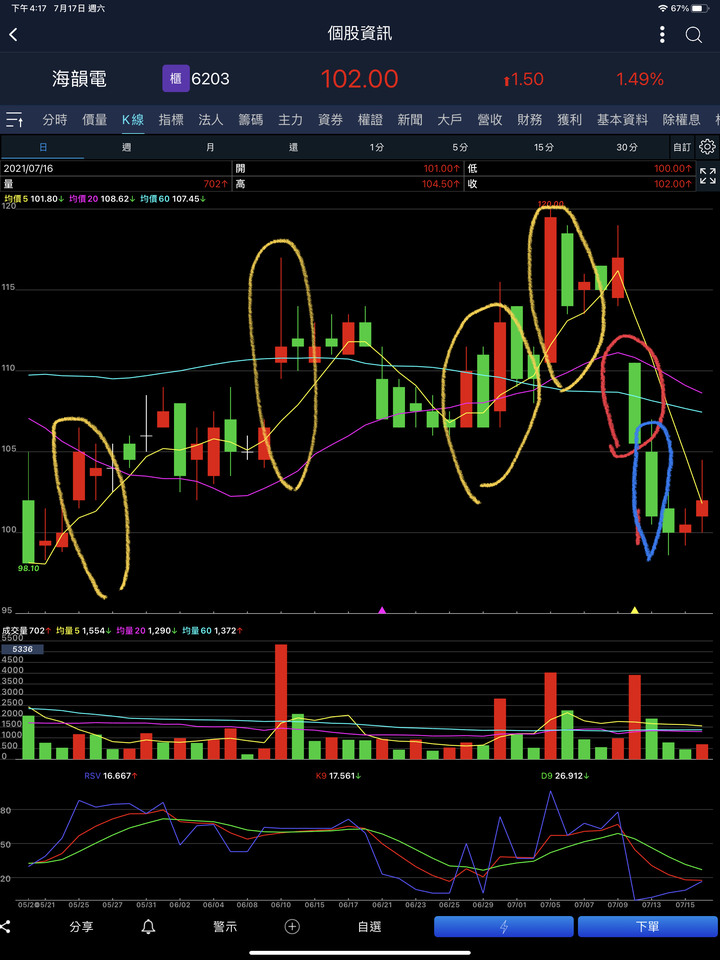Select the 15分 interval
The width and height of the screenshot is (720, 960).
click(543, 147)
